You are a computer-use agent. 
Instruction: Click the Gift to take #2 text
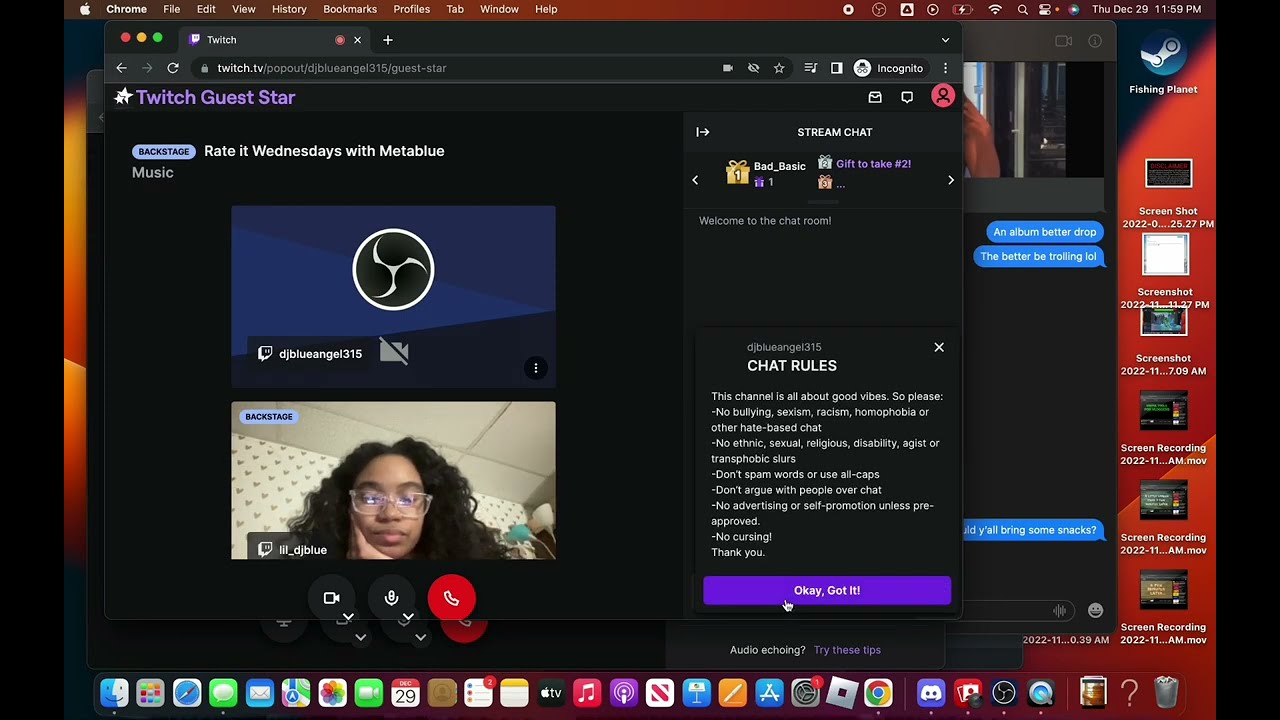[873, 164]
